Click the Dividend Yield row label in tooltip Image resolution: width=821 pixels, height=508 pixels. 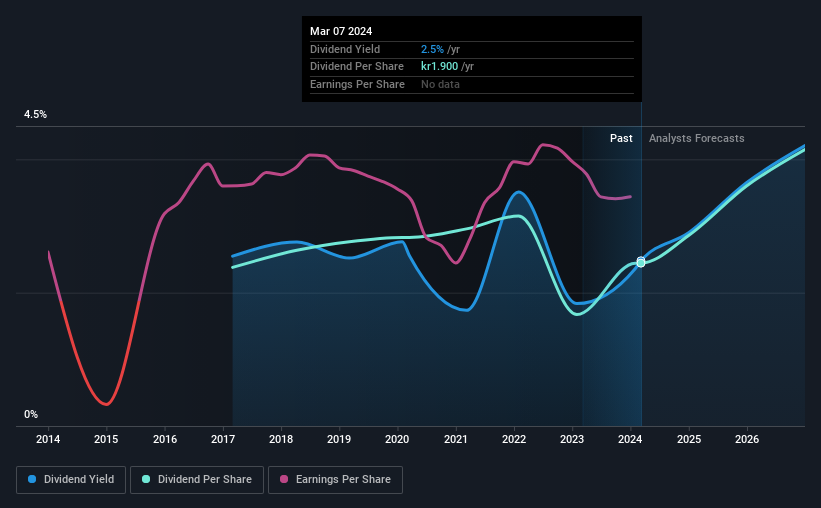345,49
